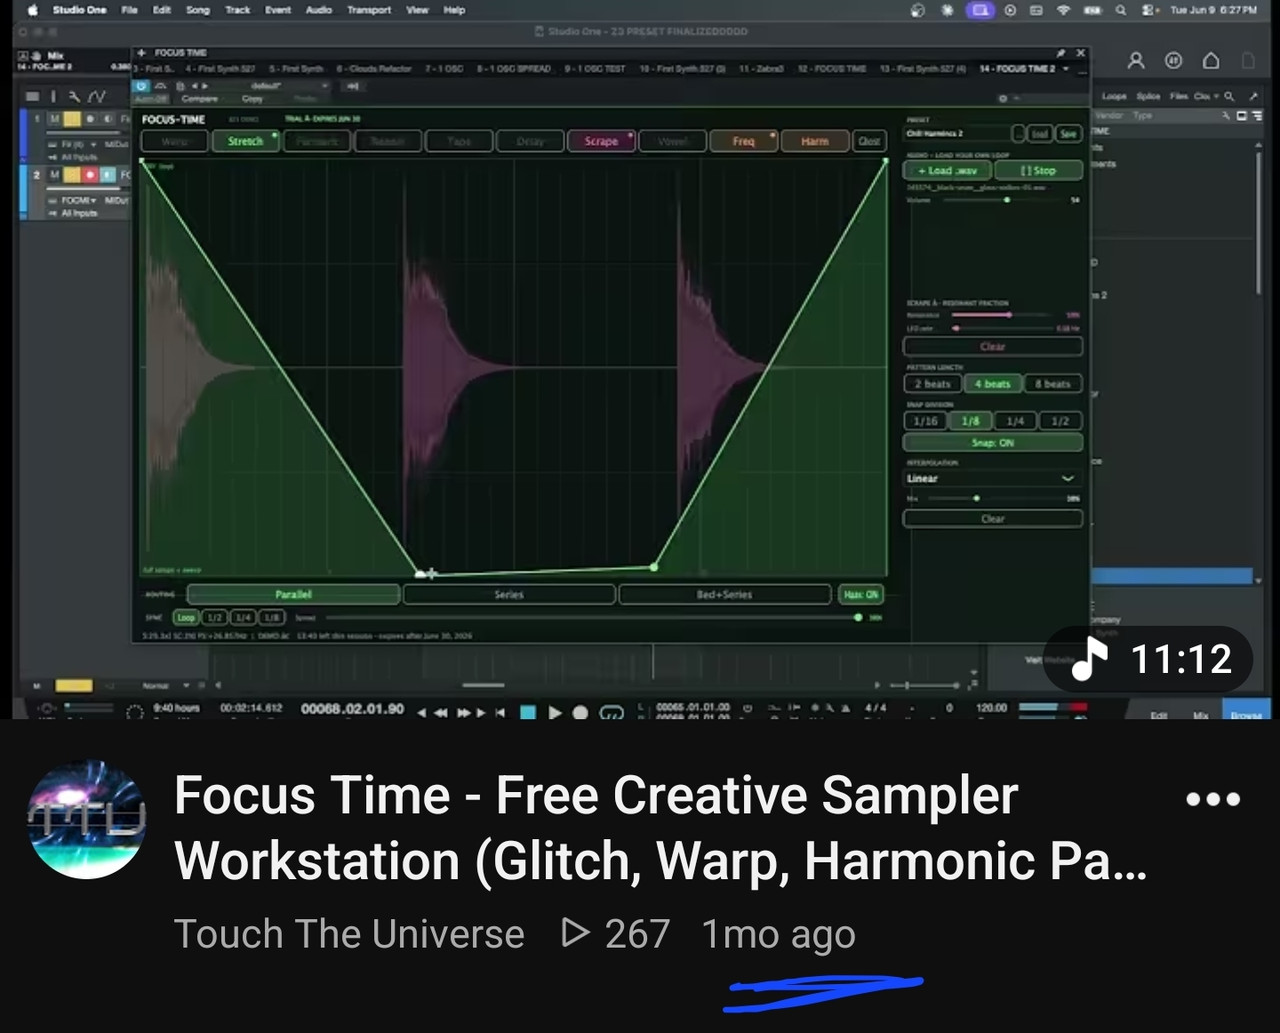Screen dimensions: 1280x1033
Task: Click Clear under the Scrape section
Action: pos(992,346)
